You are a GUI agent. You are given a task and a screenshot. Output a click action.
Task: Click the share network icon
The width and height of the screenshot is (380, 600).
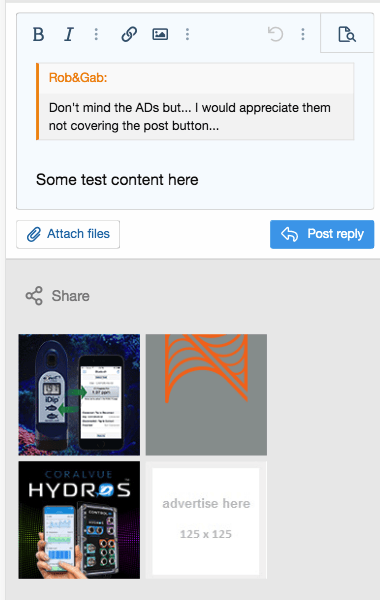tap(34, 296)
